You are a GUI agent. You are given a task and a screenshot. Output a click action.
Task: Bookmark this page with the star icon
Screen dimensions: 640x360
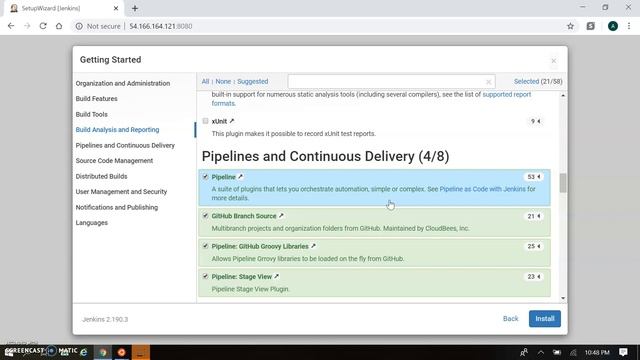click(570, 26)
